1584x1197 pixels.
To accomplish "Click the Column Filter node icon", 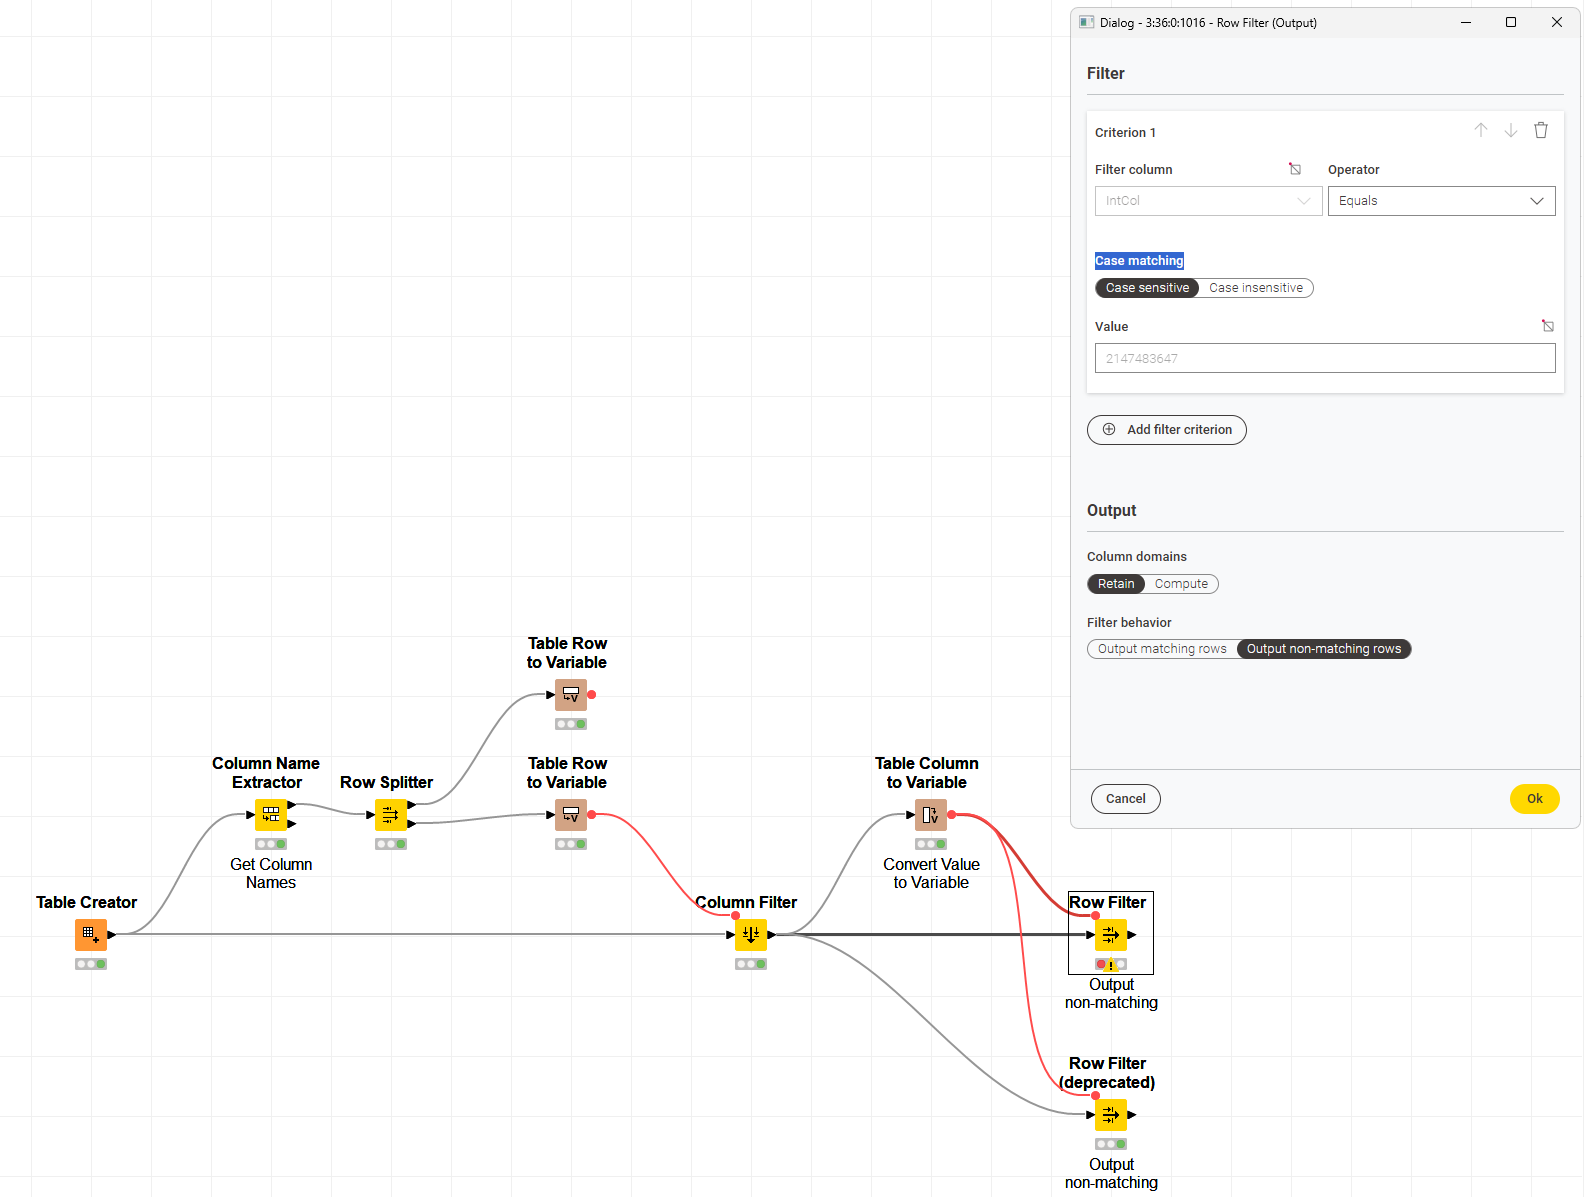I will point(750,935).
